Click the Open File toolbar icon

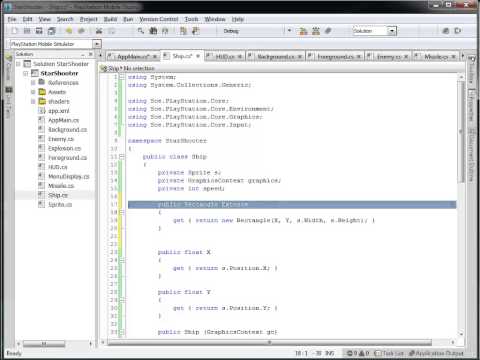pos(27,31)
